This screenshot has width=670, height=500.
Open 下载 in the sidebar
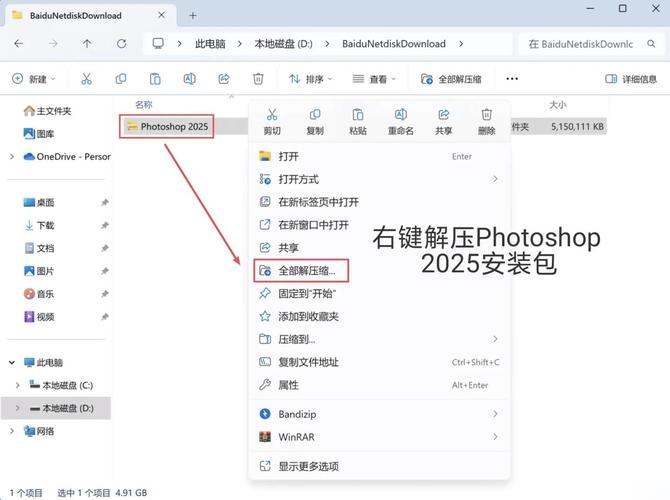39,225
